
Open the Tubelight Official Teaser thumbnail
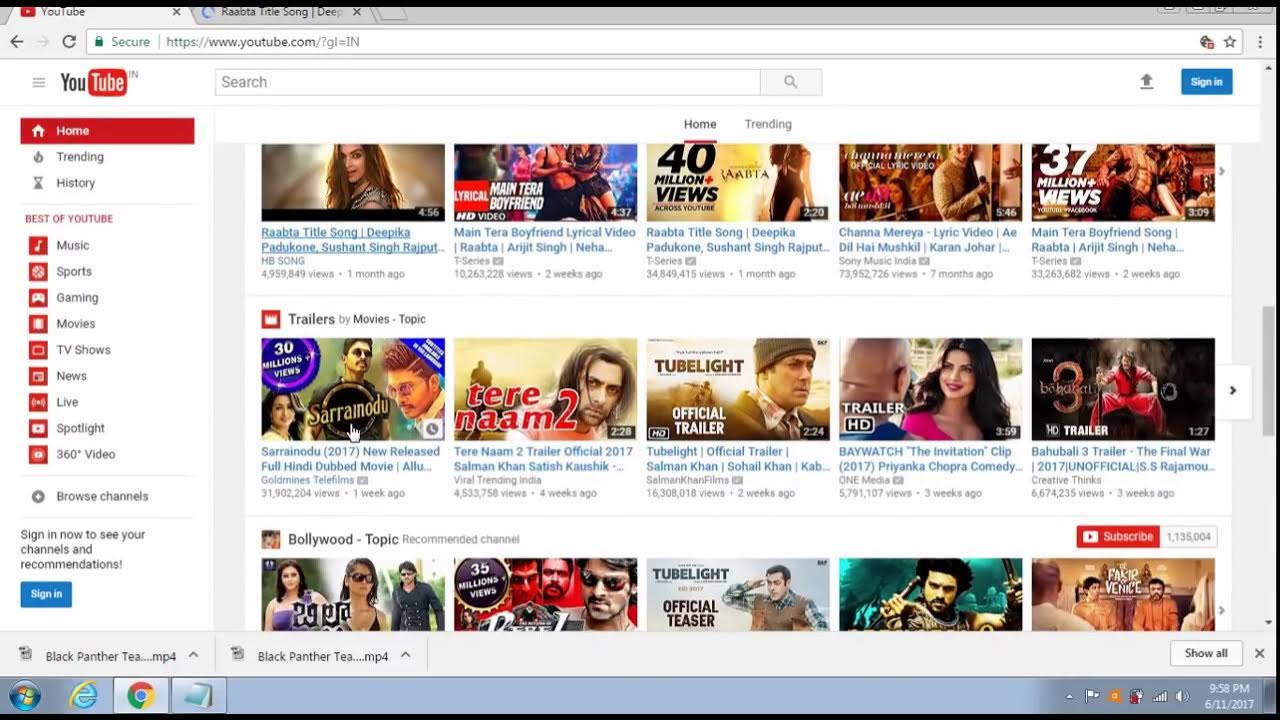tap(738, 594)
